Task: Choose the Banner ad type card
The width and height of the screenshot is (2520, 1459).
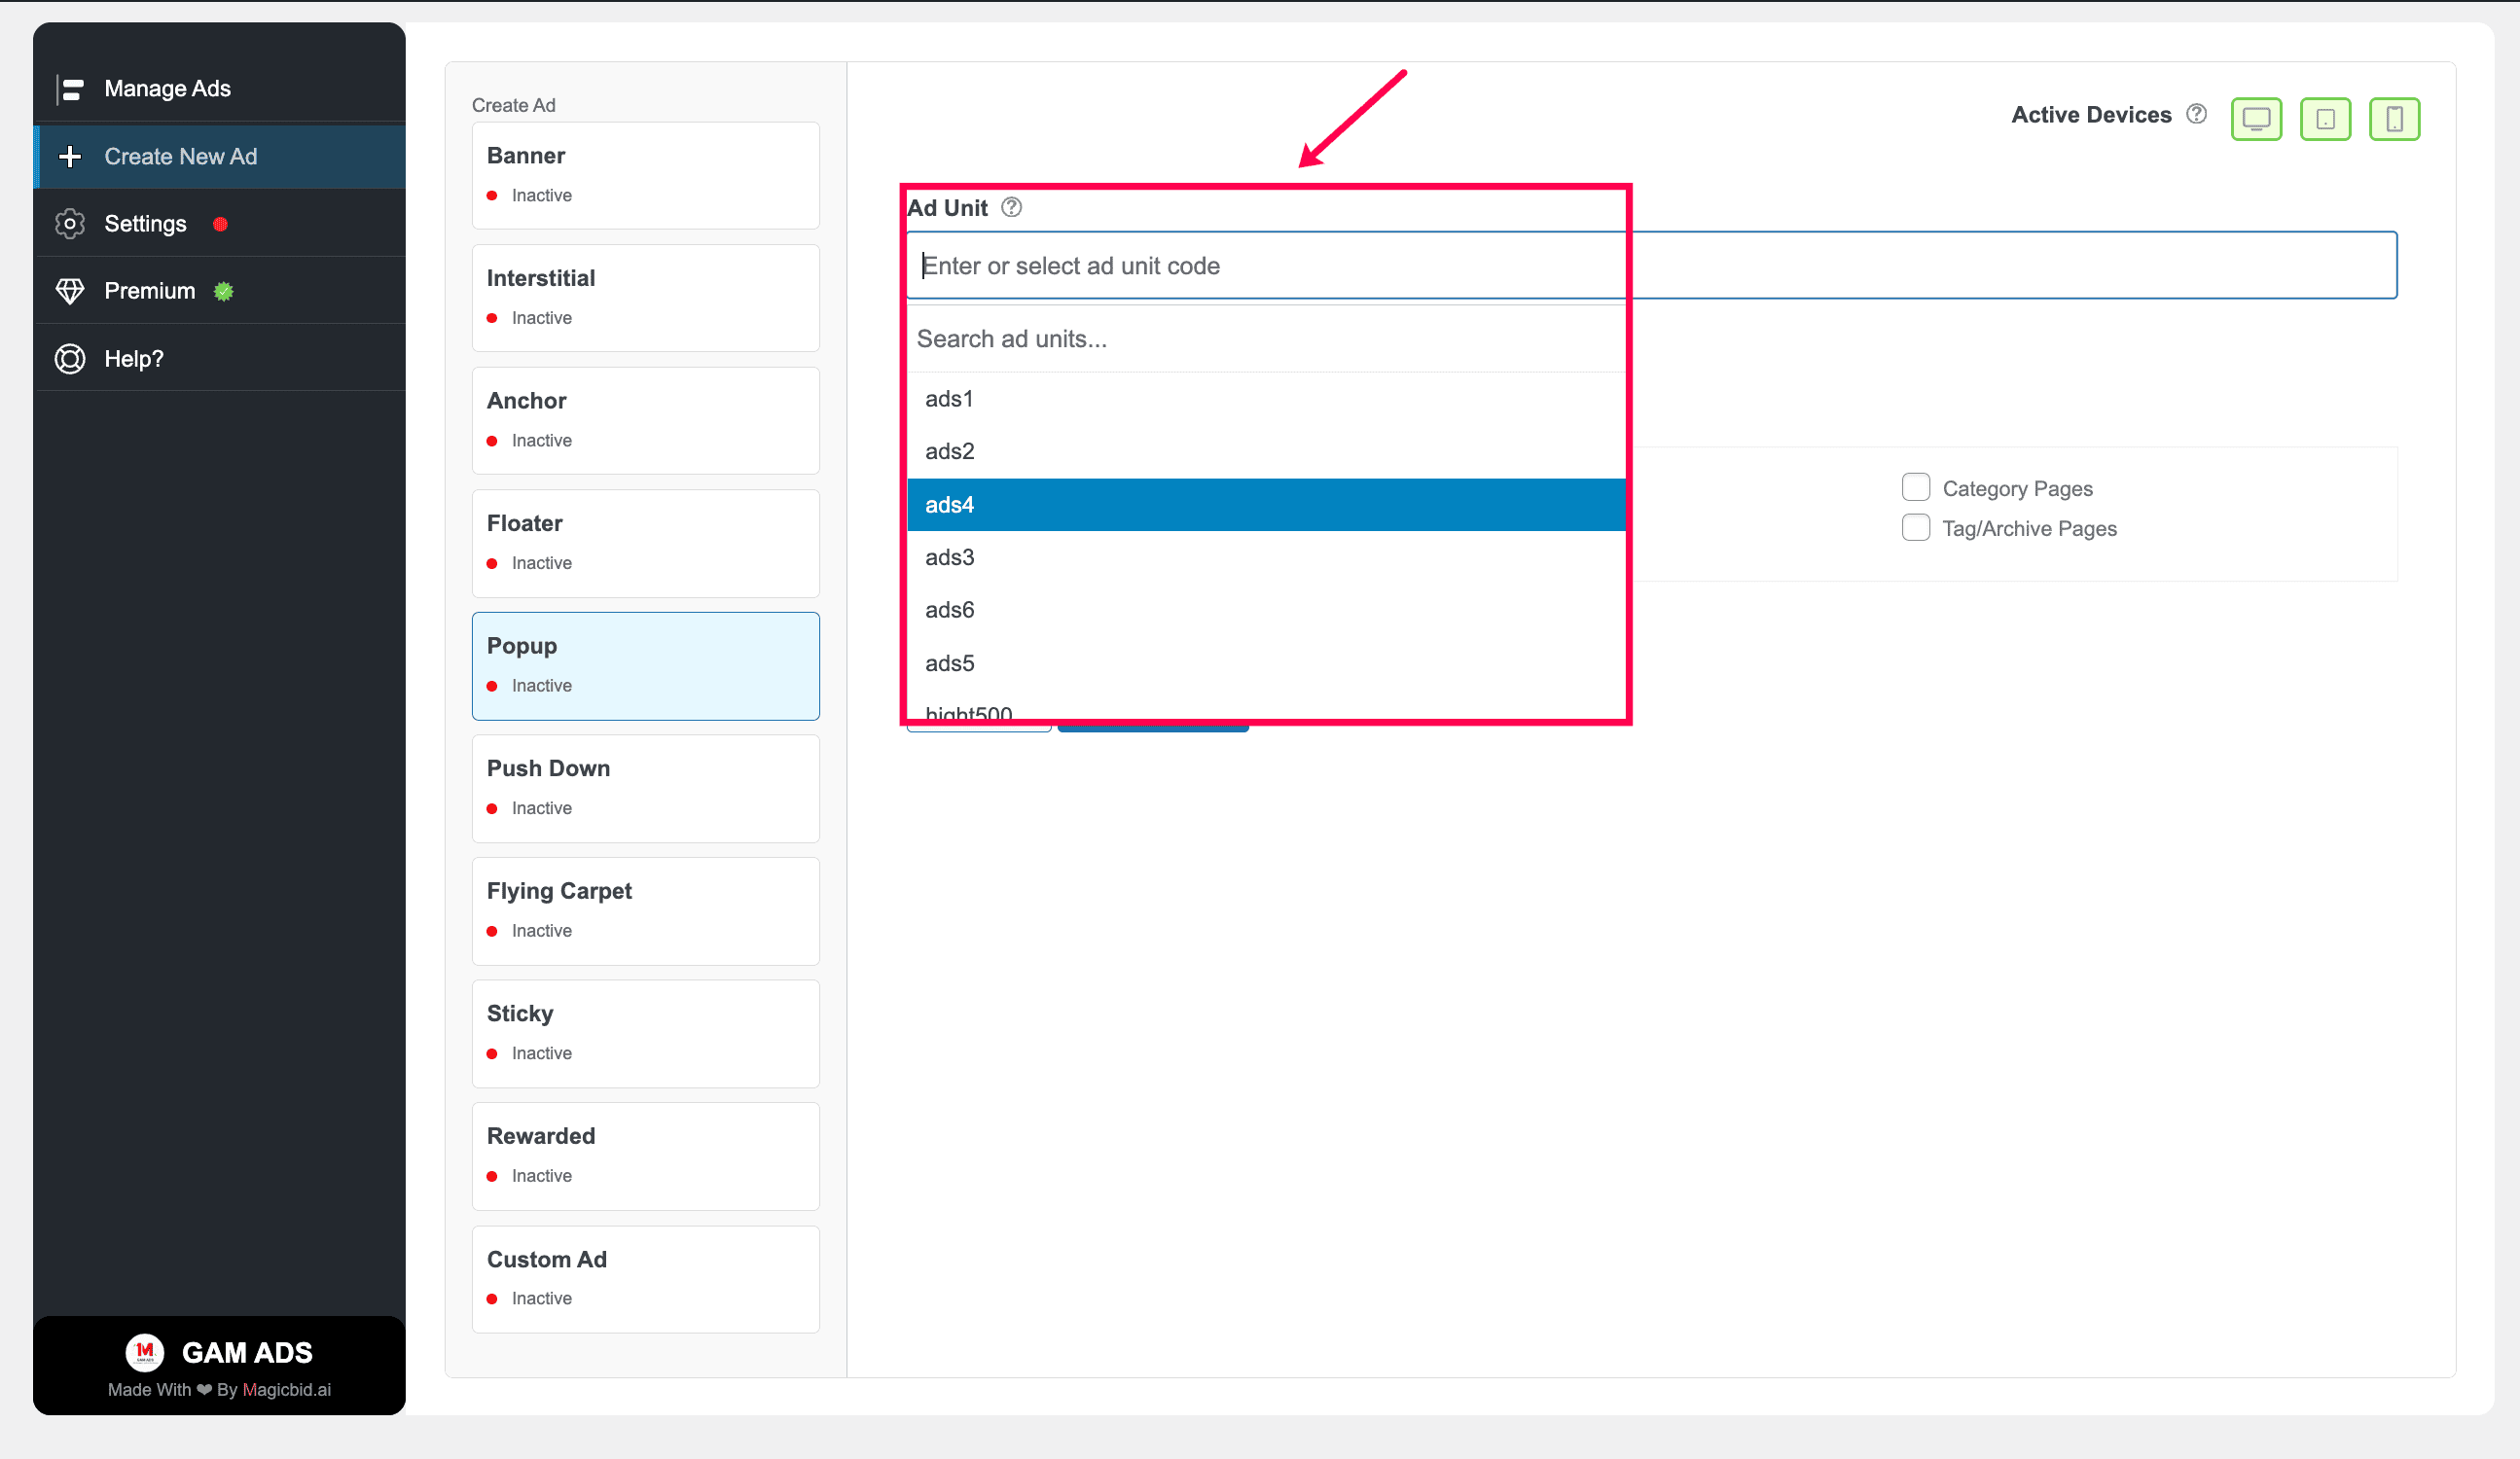Action: (x=646, y=176)
